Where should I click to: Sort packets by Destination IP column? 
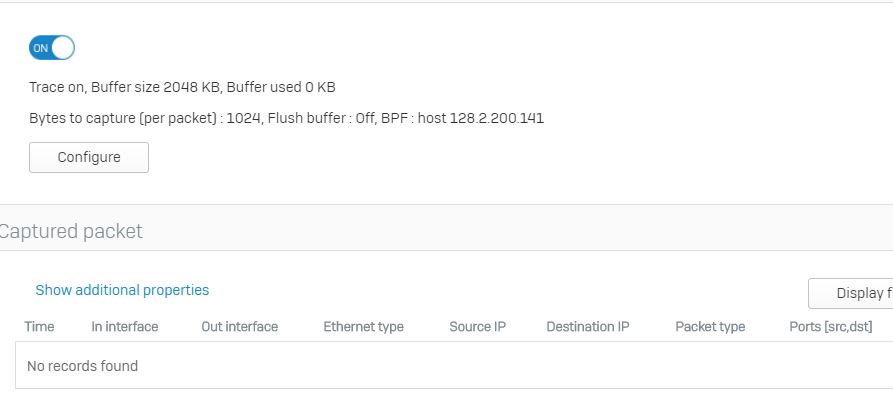tap(588, 327)
